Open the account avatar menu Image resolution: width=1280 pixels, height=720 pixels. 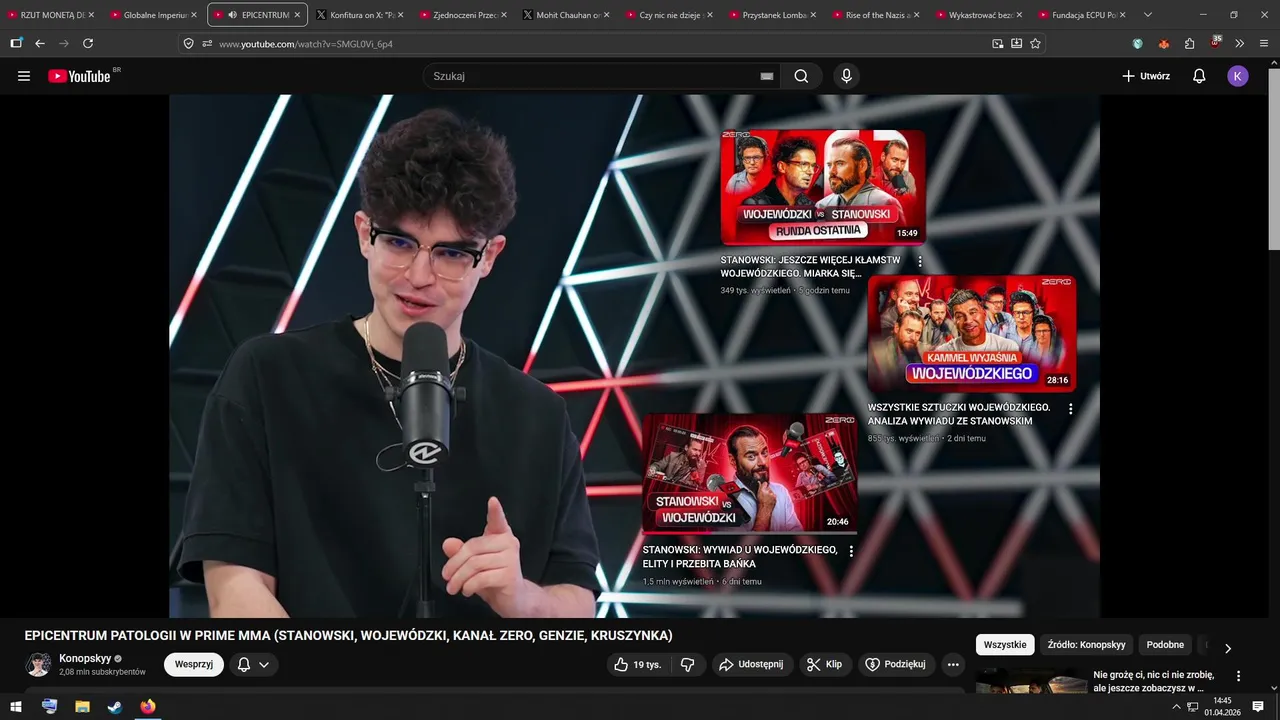click(x=1238, y=76)
